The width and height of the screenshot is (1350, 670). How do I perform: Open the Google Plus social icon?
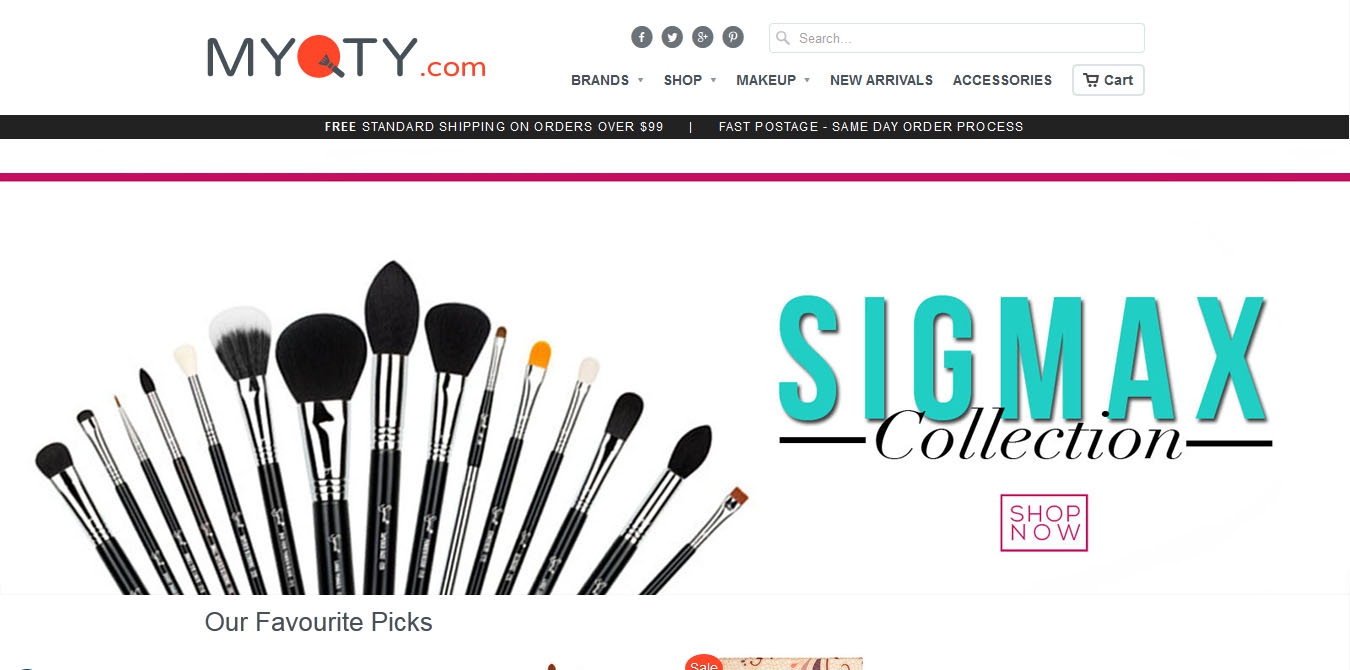(x=703, y=37)
